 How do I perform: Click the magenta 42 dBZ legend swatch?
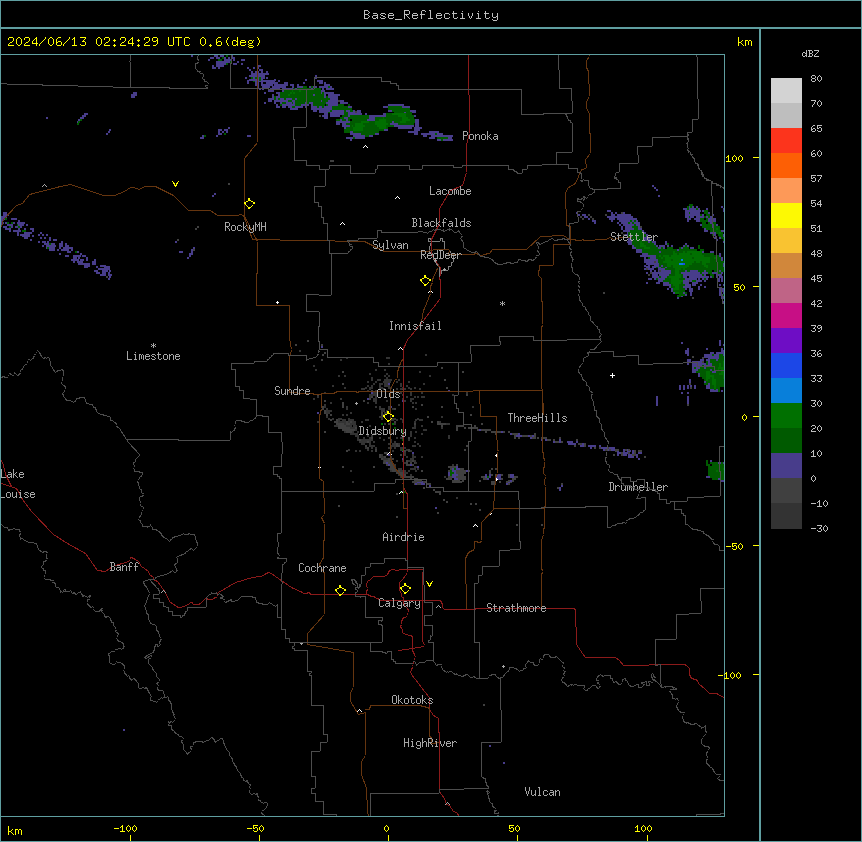786,315
